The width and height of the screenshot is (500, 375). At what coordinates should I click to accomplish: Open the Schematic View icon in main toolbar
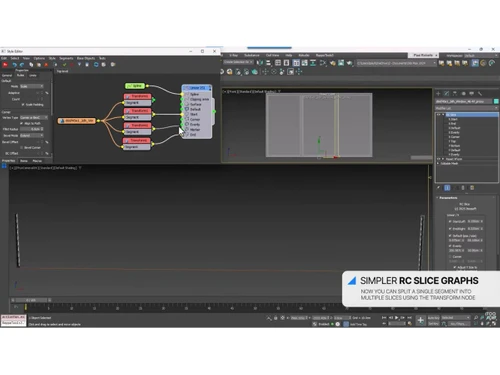pos(313,63)
